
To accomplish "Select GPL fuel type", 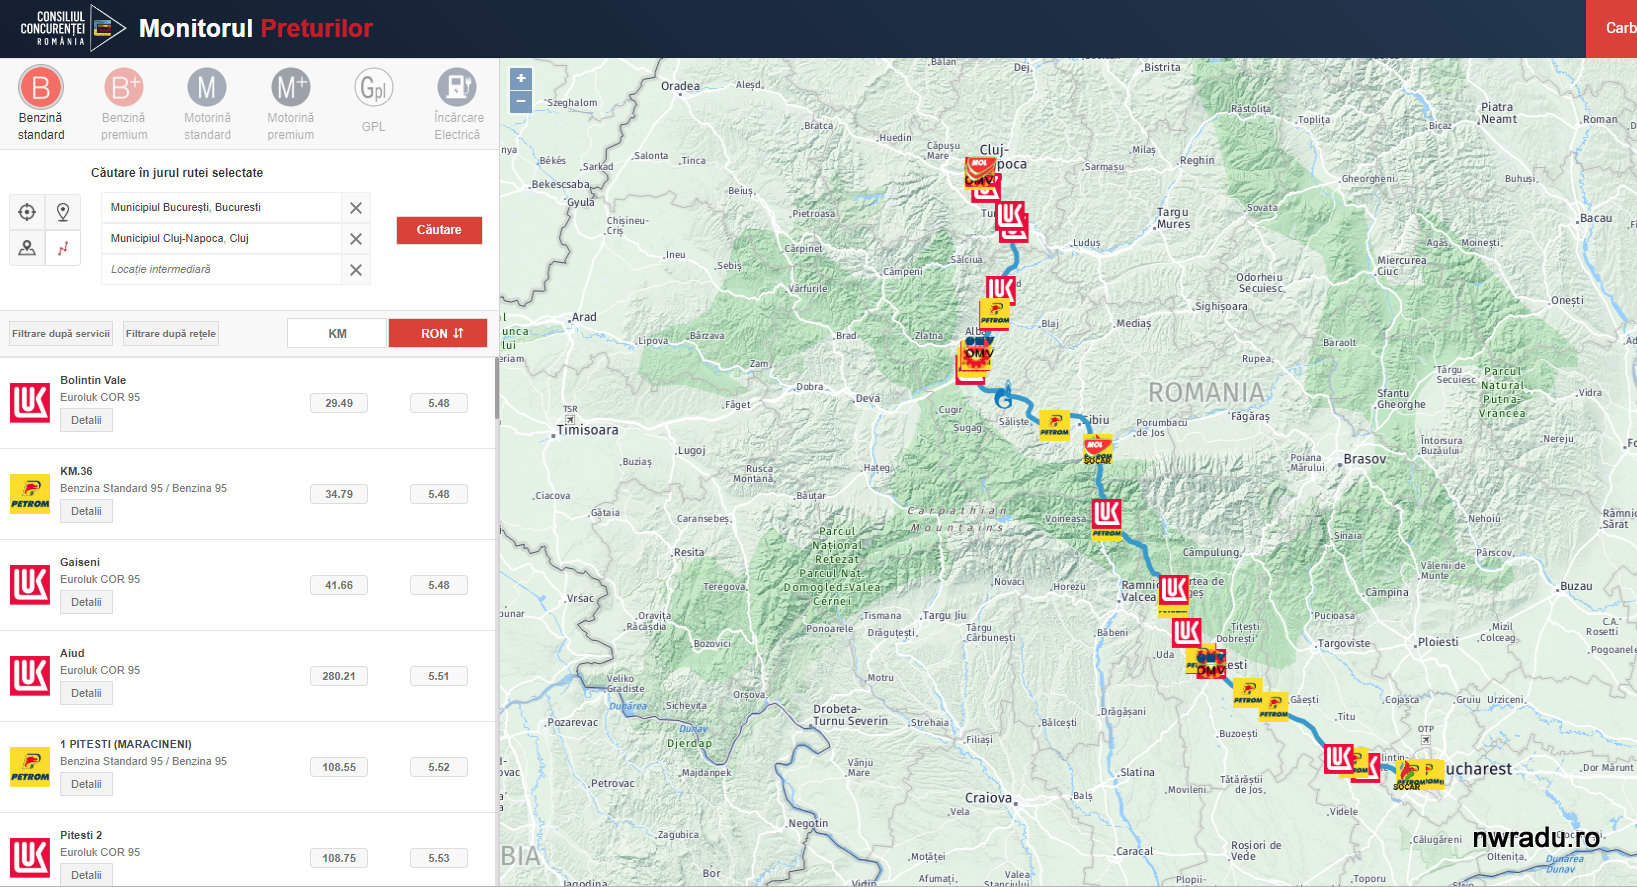I will (x=373, y=101).
